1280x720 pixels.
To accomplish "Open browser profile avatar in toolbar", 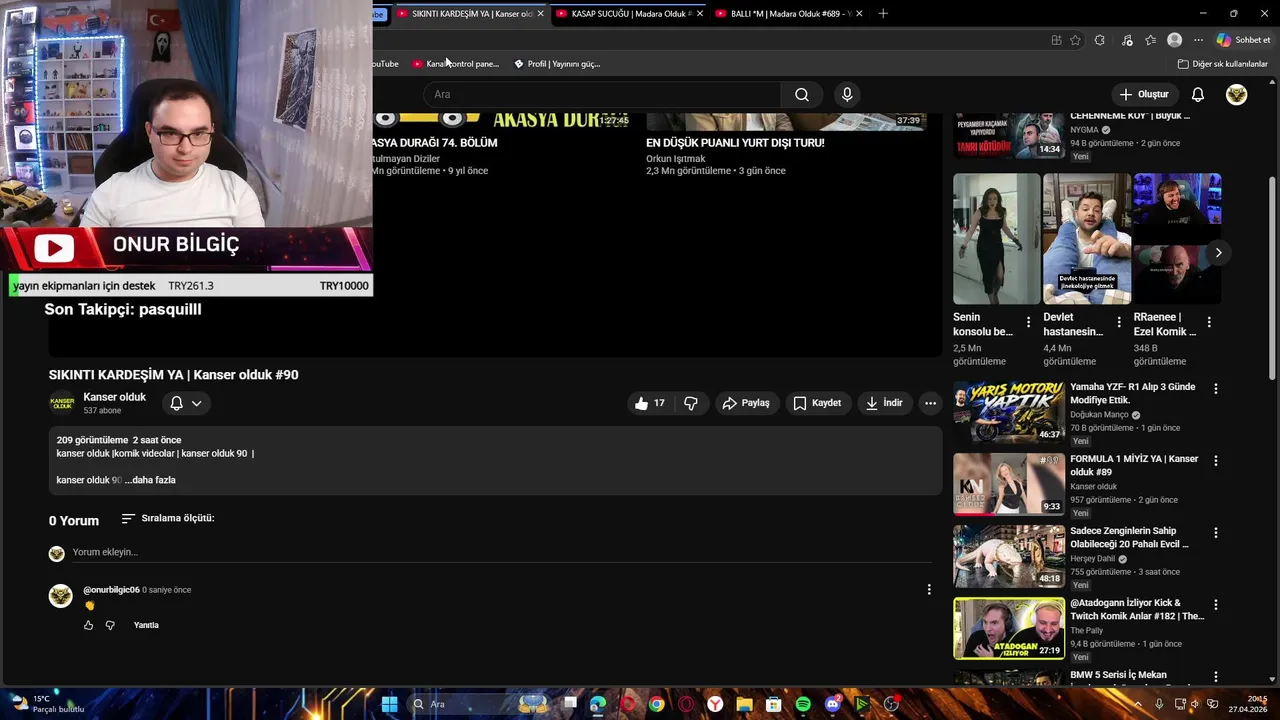I will click(x=1174, y=40).
